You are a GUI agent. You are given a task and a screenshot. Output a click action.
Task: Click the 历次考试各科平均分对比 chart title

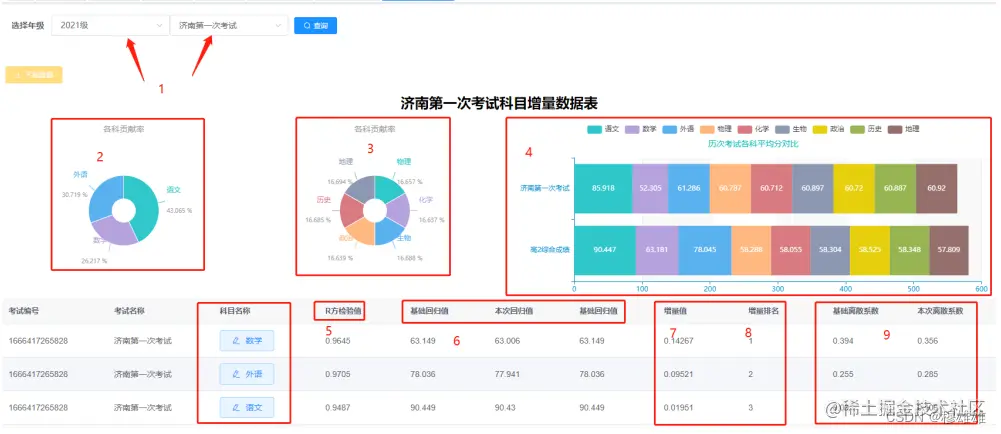753,144
